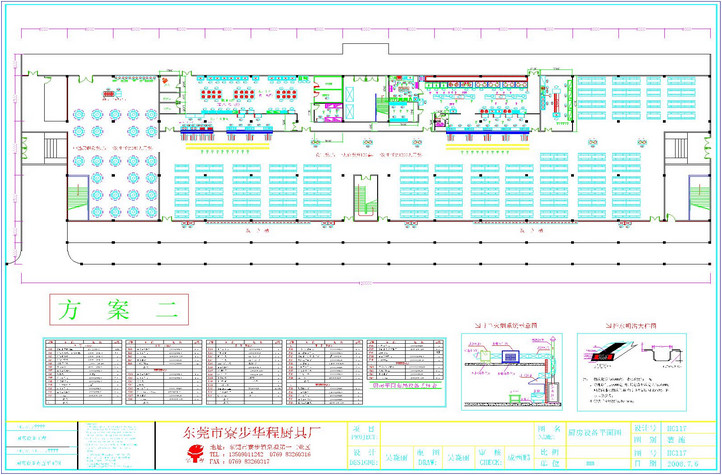The height and width of the screenshot is (475, 722).
Task: Select the green staircase at lower left
Action: (78, 193)
